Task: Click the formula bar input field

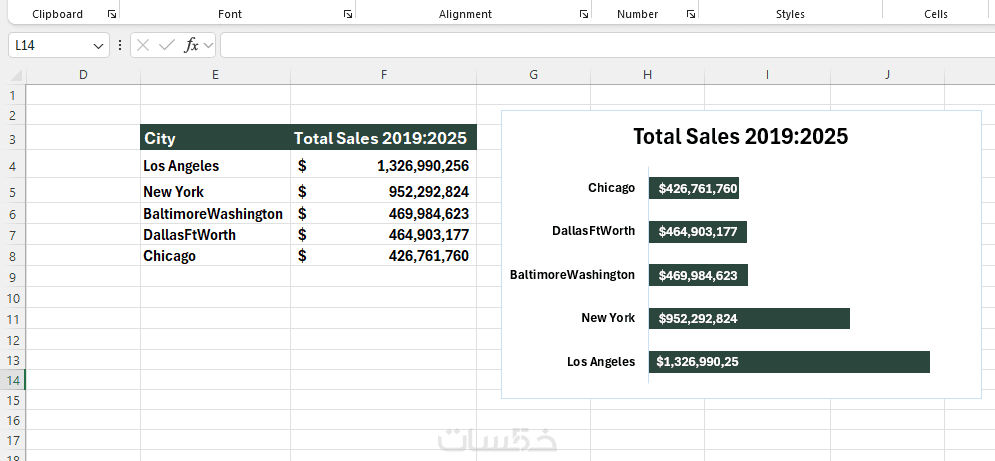Action: [x=600, y=46]
